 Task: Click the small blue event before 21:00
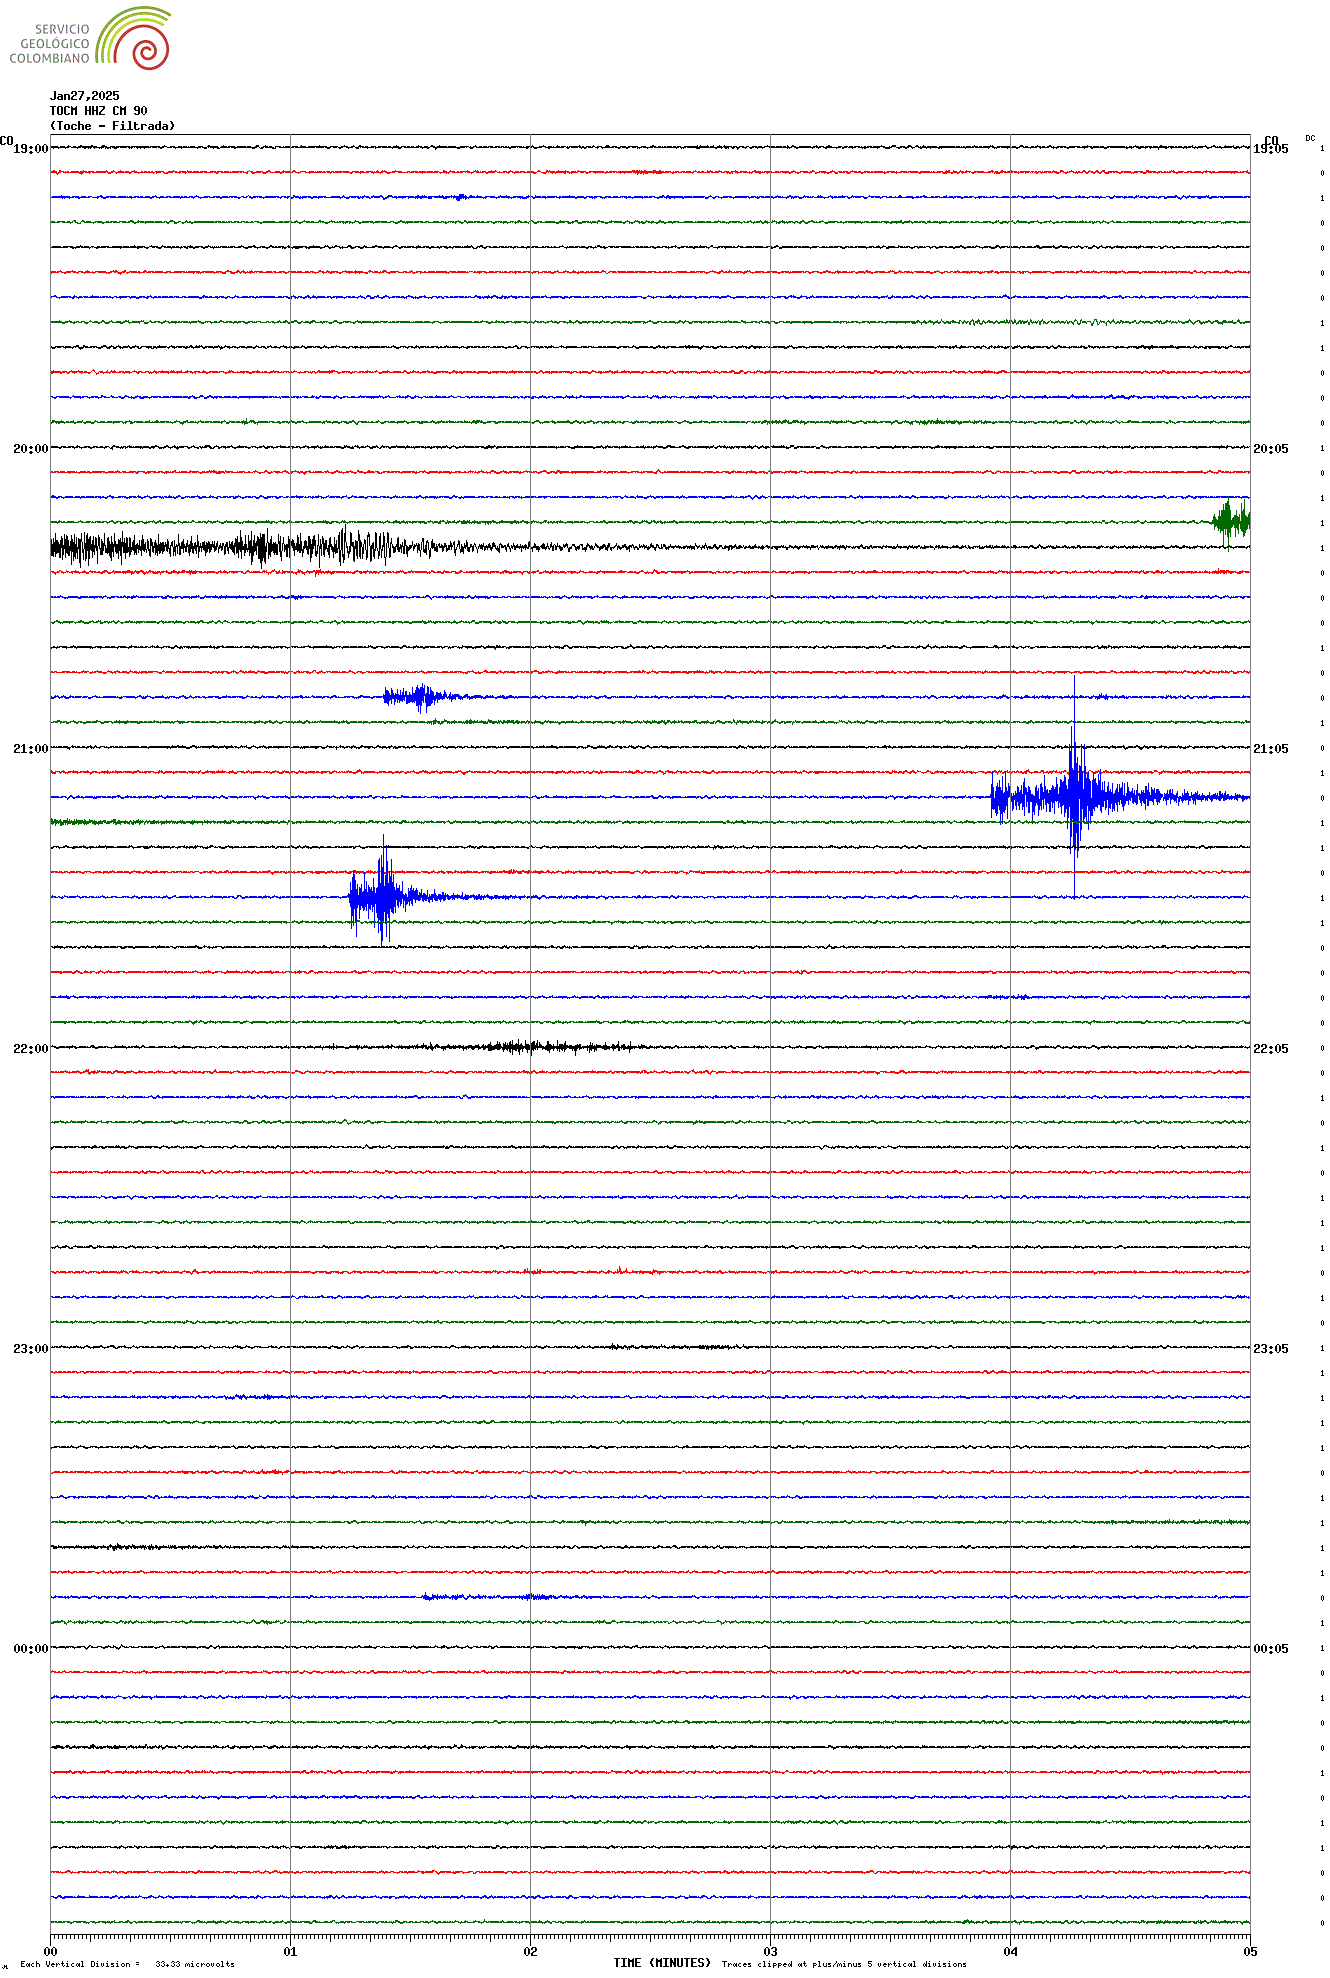420,696
